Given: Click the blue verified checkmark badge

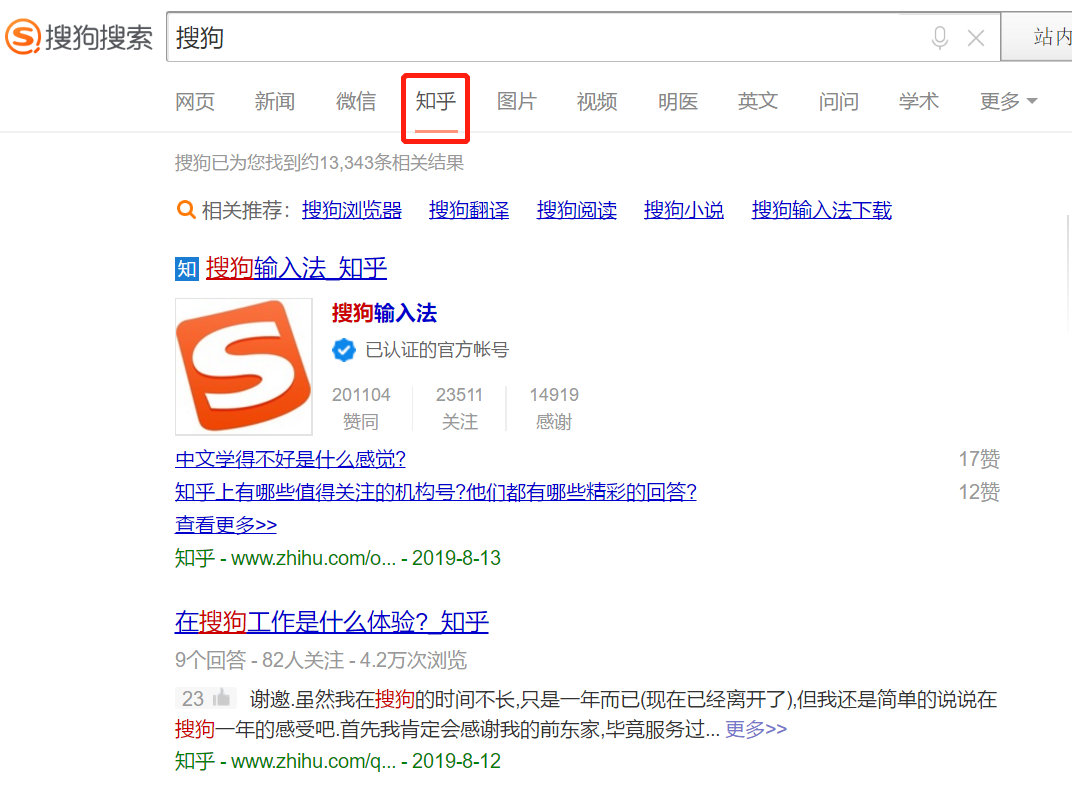Looking at the screenshot, I should point(344,350).
